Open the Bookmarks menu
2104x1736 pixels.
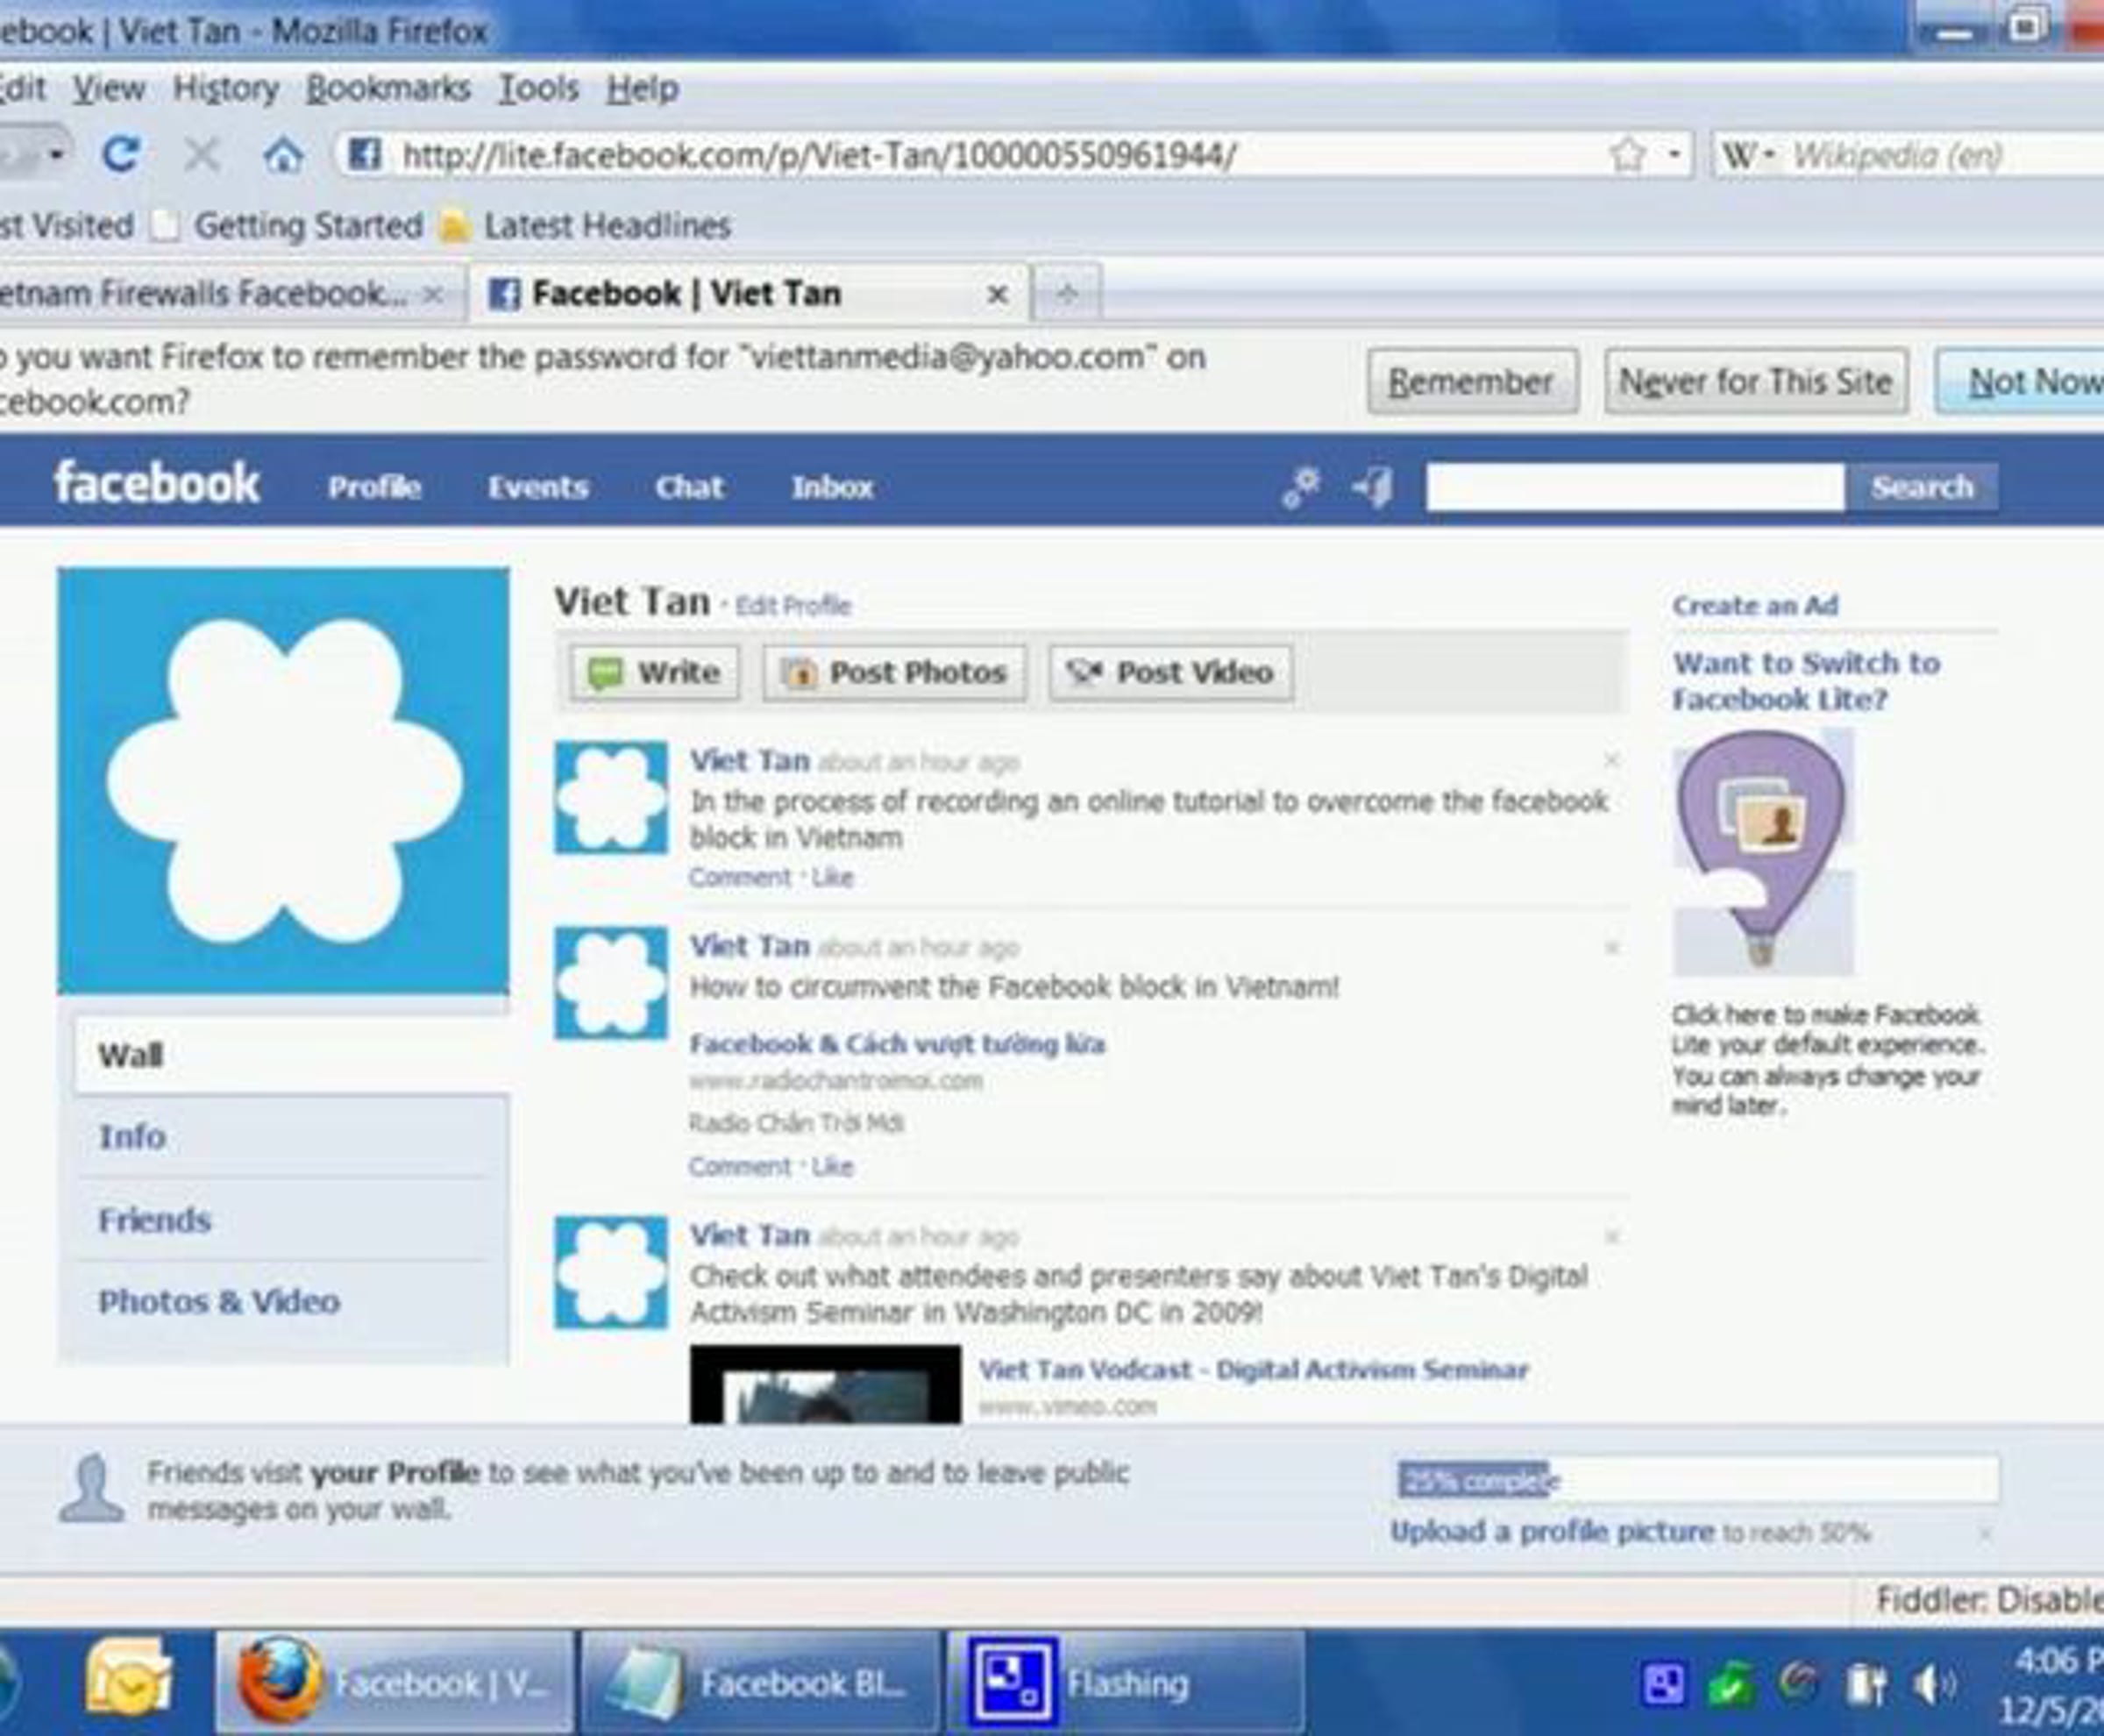[388, 88]
